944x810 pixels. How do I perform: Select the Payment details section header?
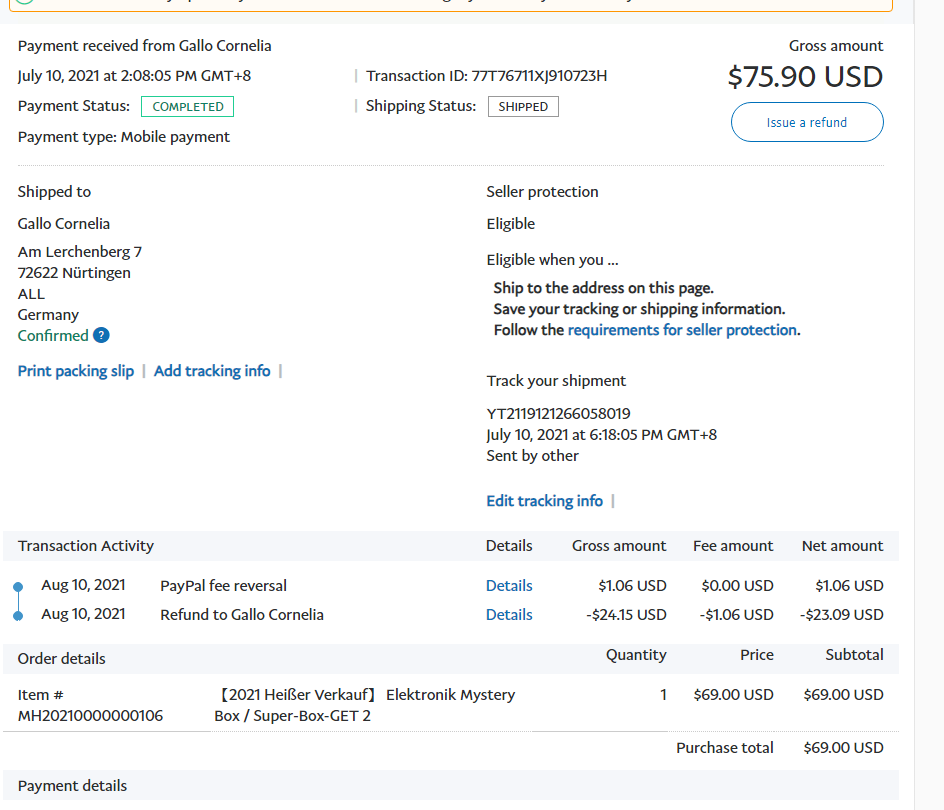pyautogui.click(x=73, y=786)
